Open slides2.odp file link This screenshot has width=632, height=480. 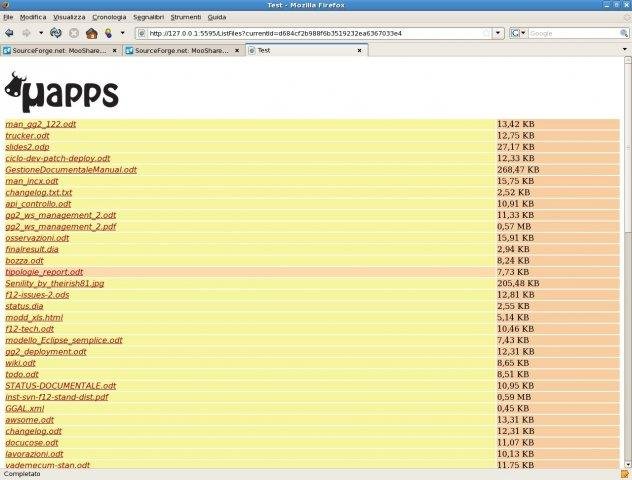[27, 147]
